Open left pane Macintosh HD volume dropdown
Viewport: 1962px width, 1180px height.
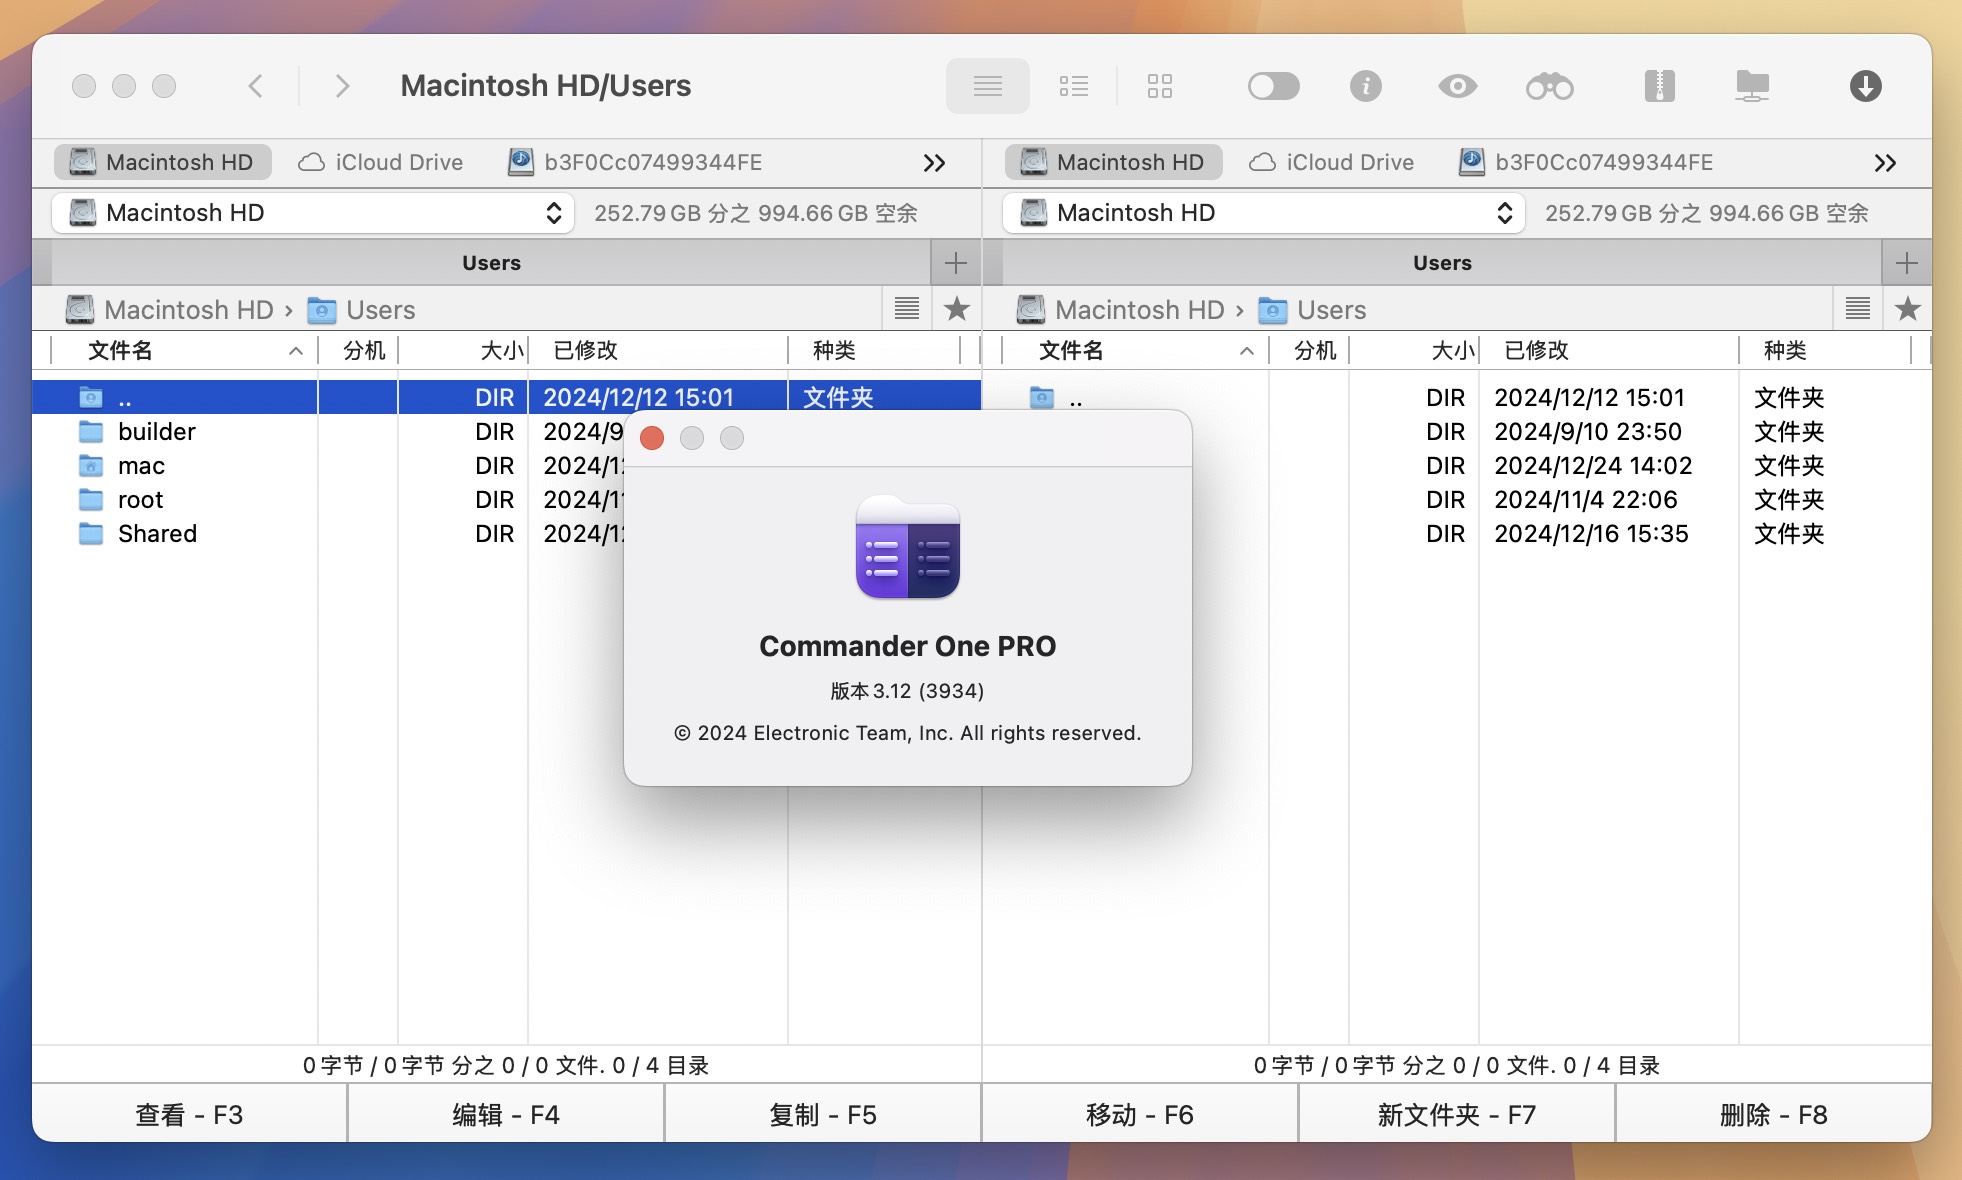pyautogui.click(x=313, y=213)
